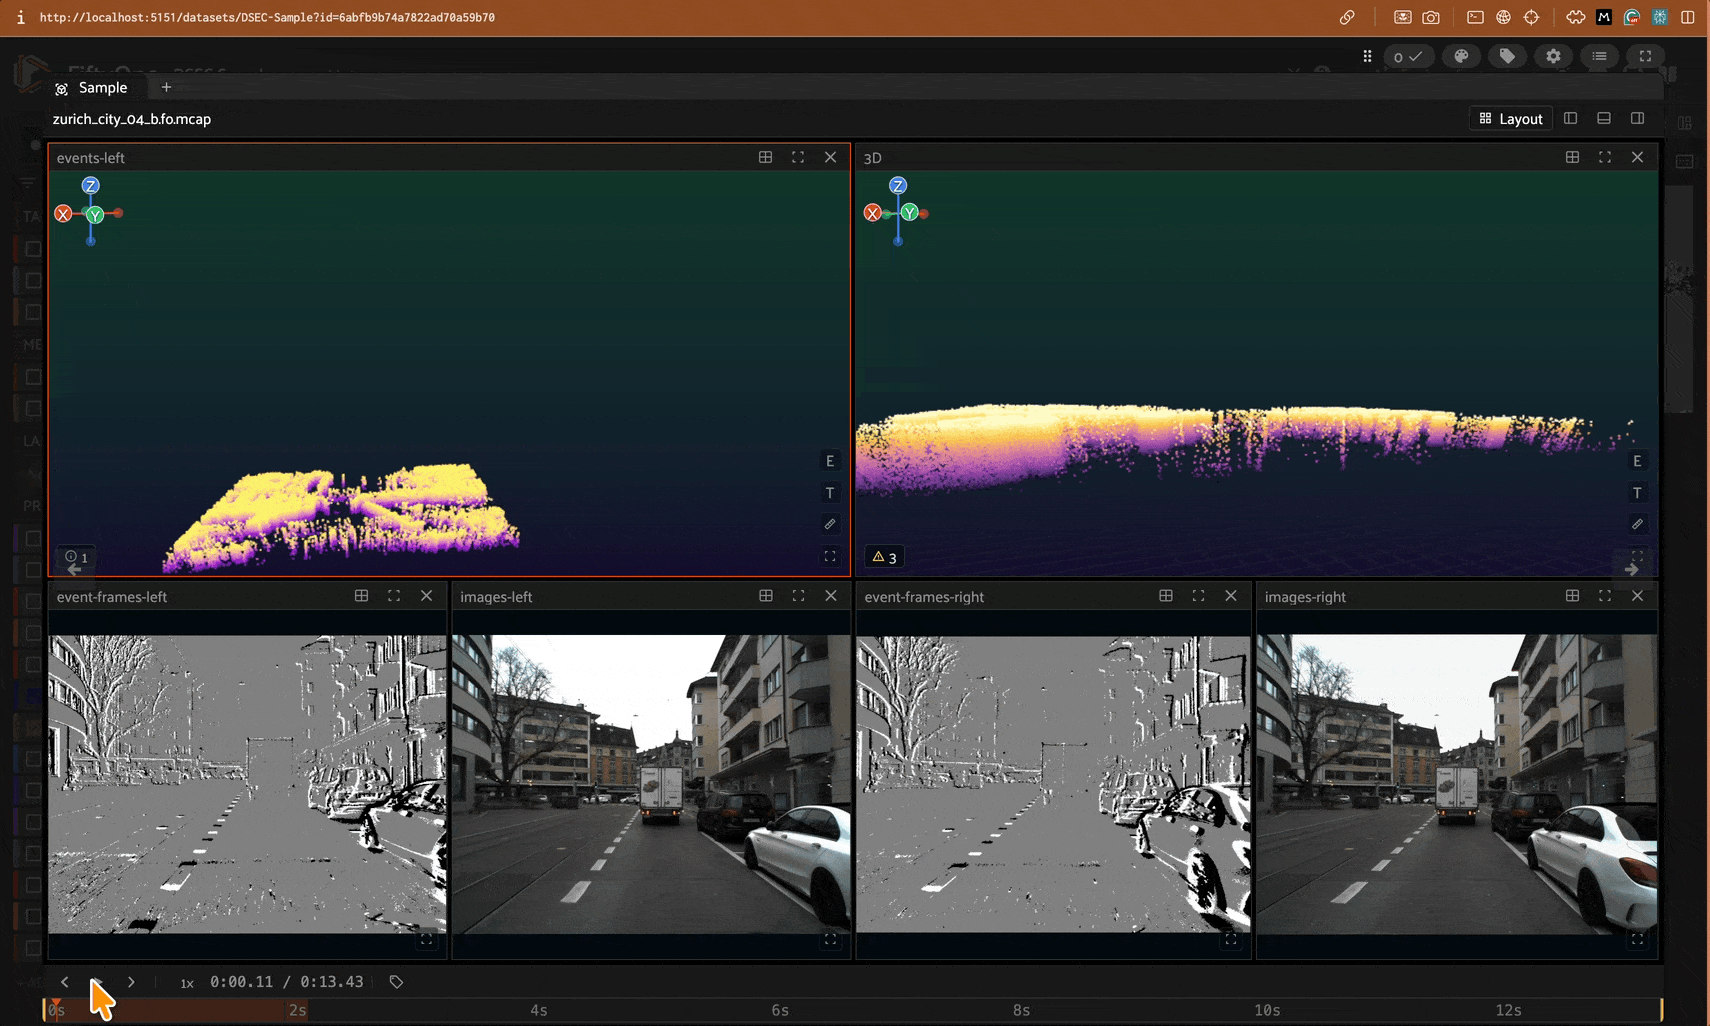Click the E button in the events-left view
Screen dimensions: 1710x1026
[x=830, y=461]
